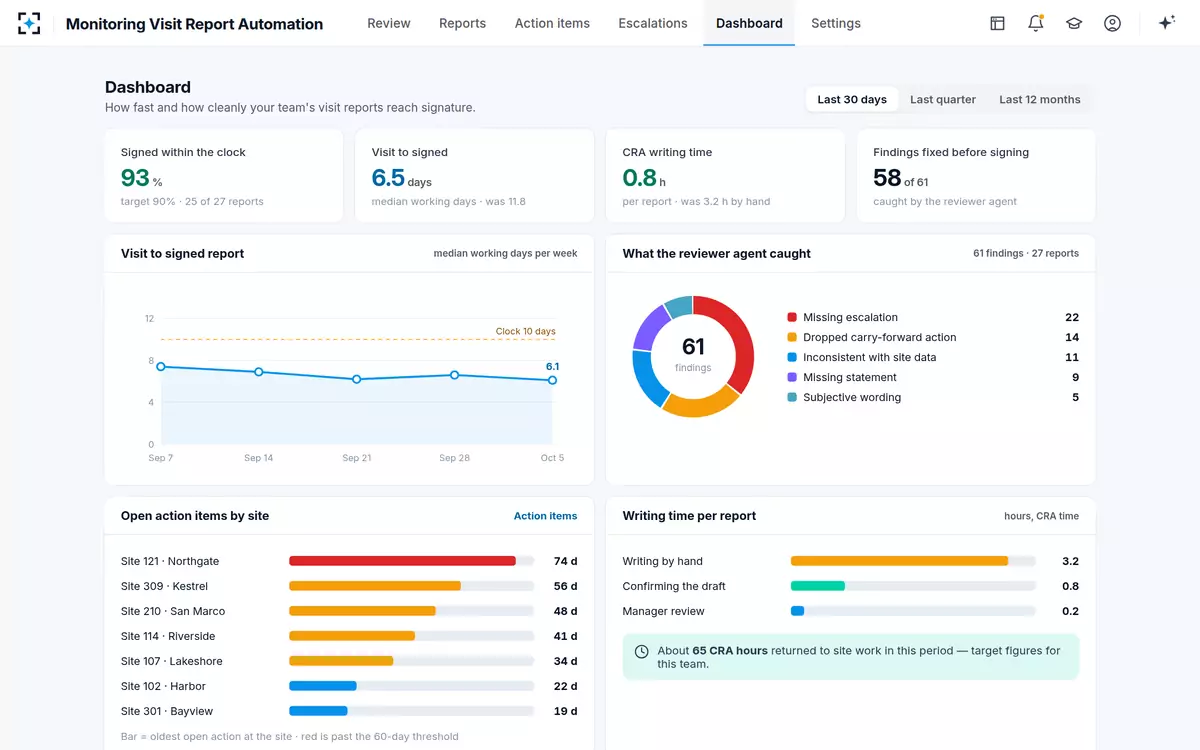The height and width of the screenshot is (750, 1200).
Task: Click the red Missing escalation legend swatch
Action: [792, 317]
